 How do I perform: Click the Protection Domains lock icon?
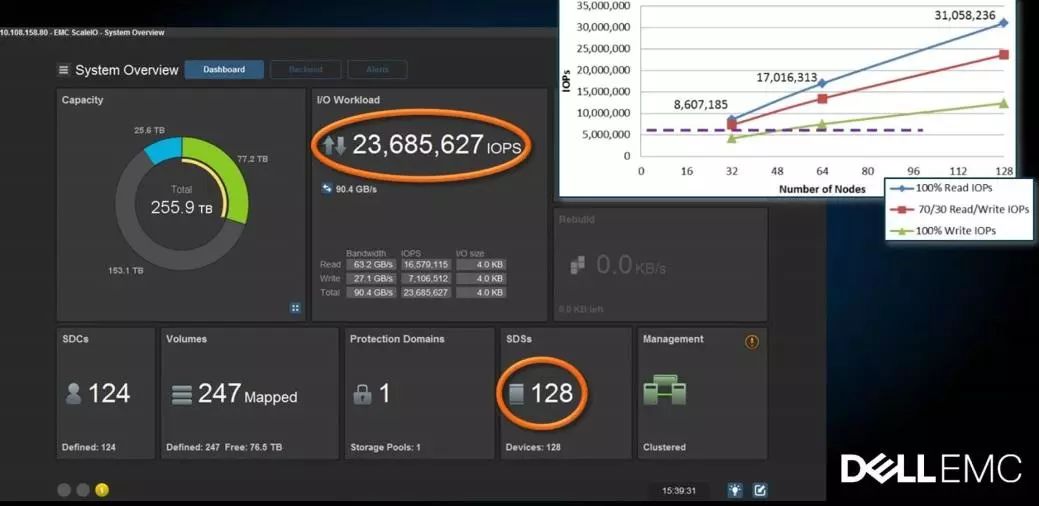(x=362, y=395)
